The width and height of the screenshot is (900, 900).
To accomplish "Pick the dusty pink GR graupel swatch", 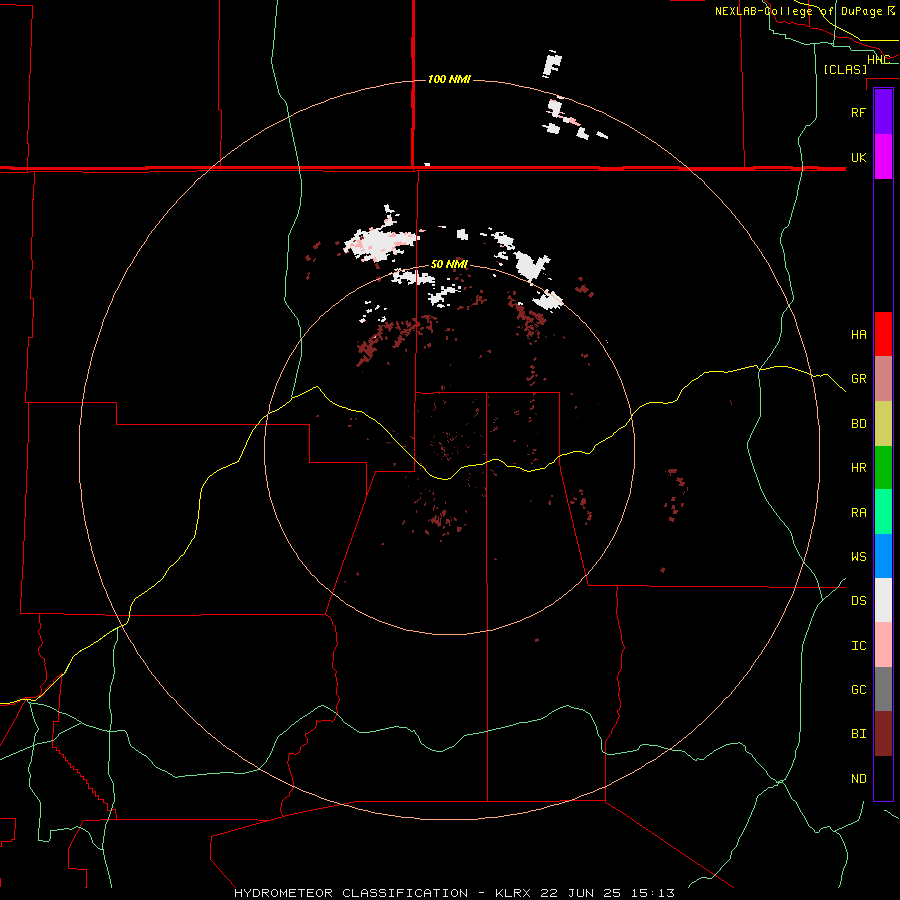I will pos(883,379).
